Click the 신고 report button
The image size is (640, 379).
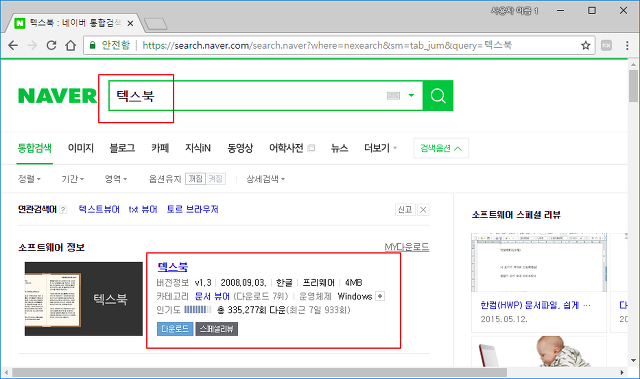click(x=405, y=210)
